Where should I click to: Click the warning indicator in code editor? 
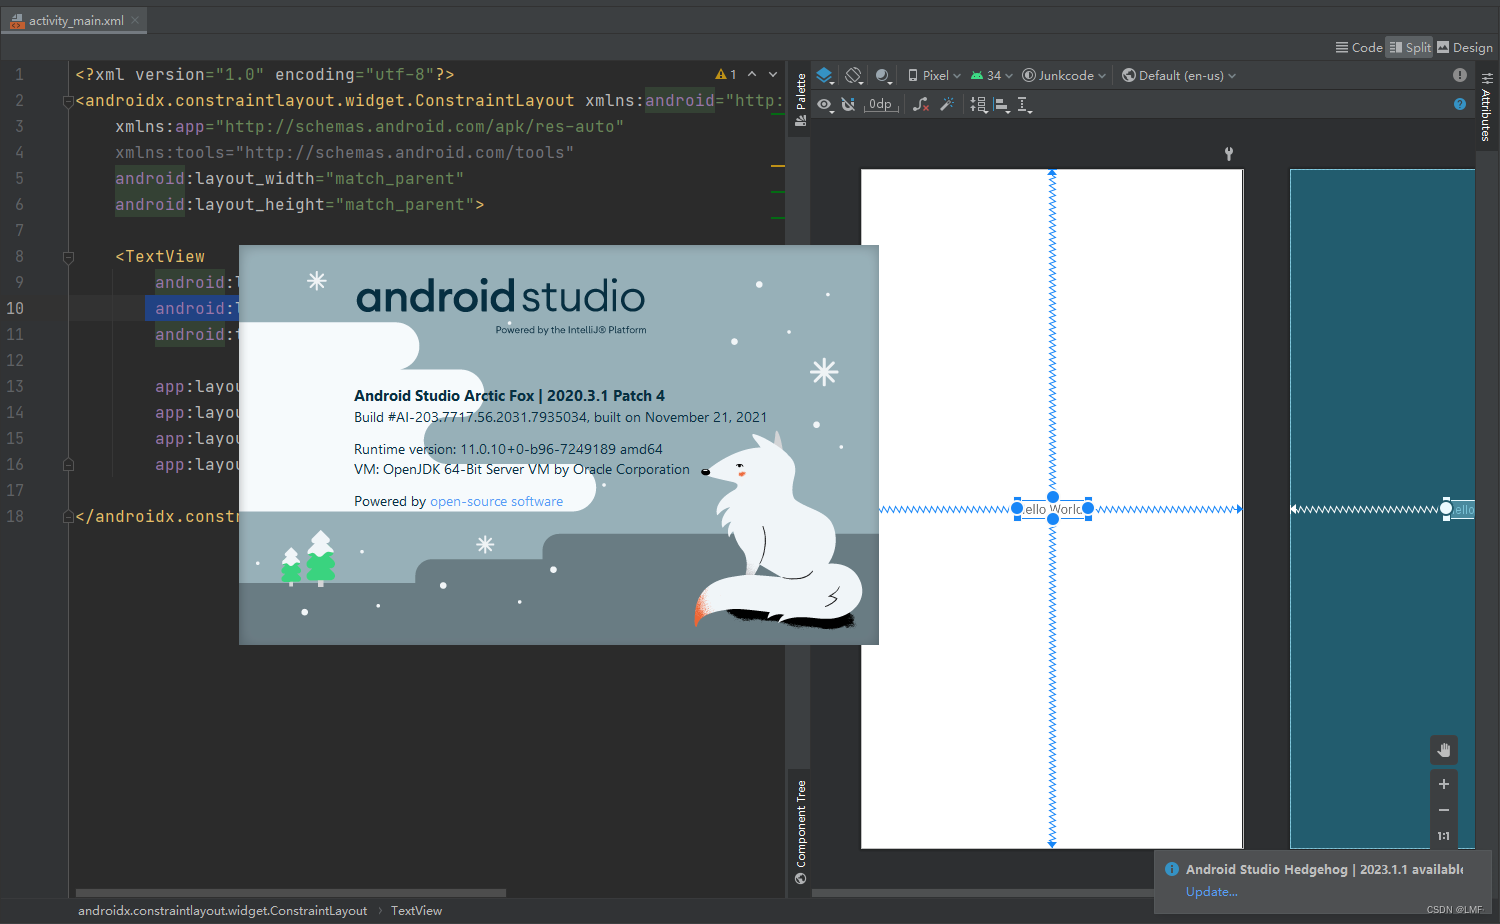(x=726, y=74)
